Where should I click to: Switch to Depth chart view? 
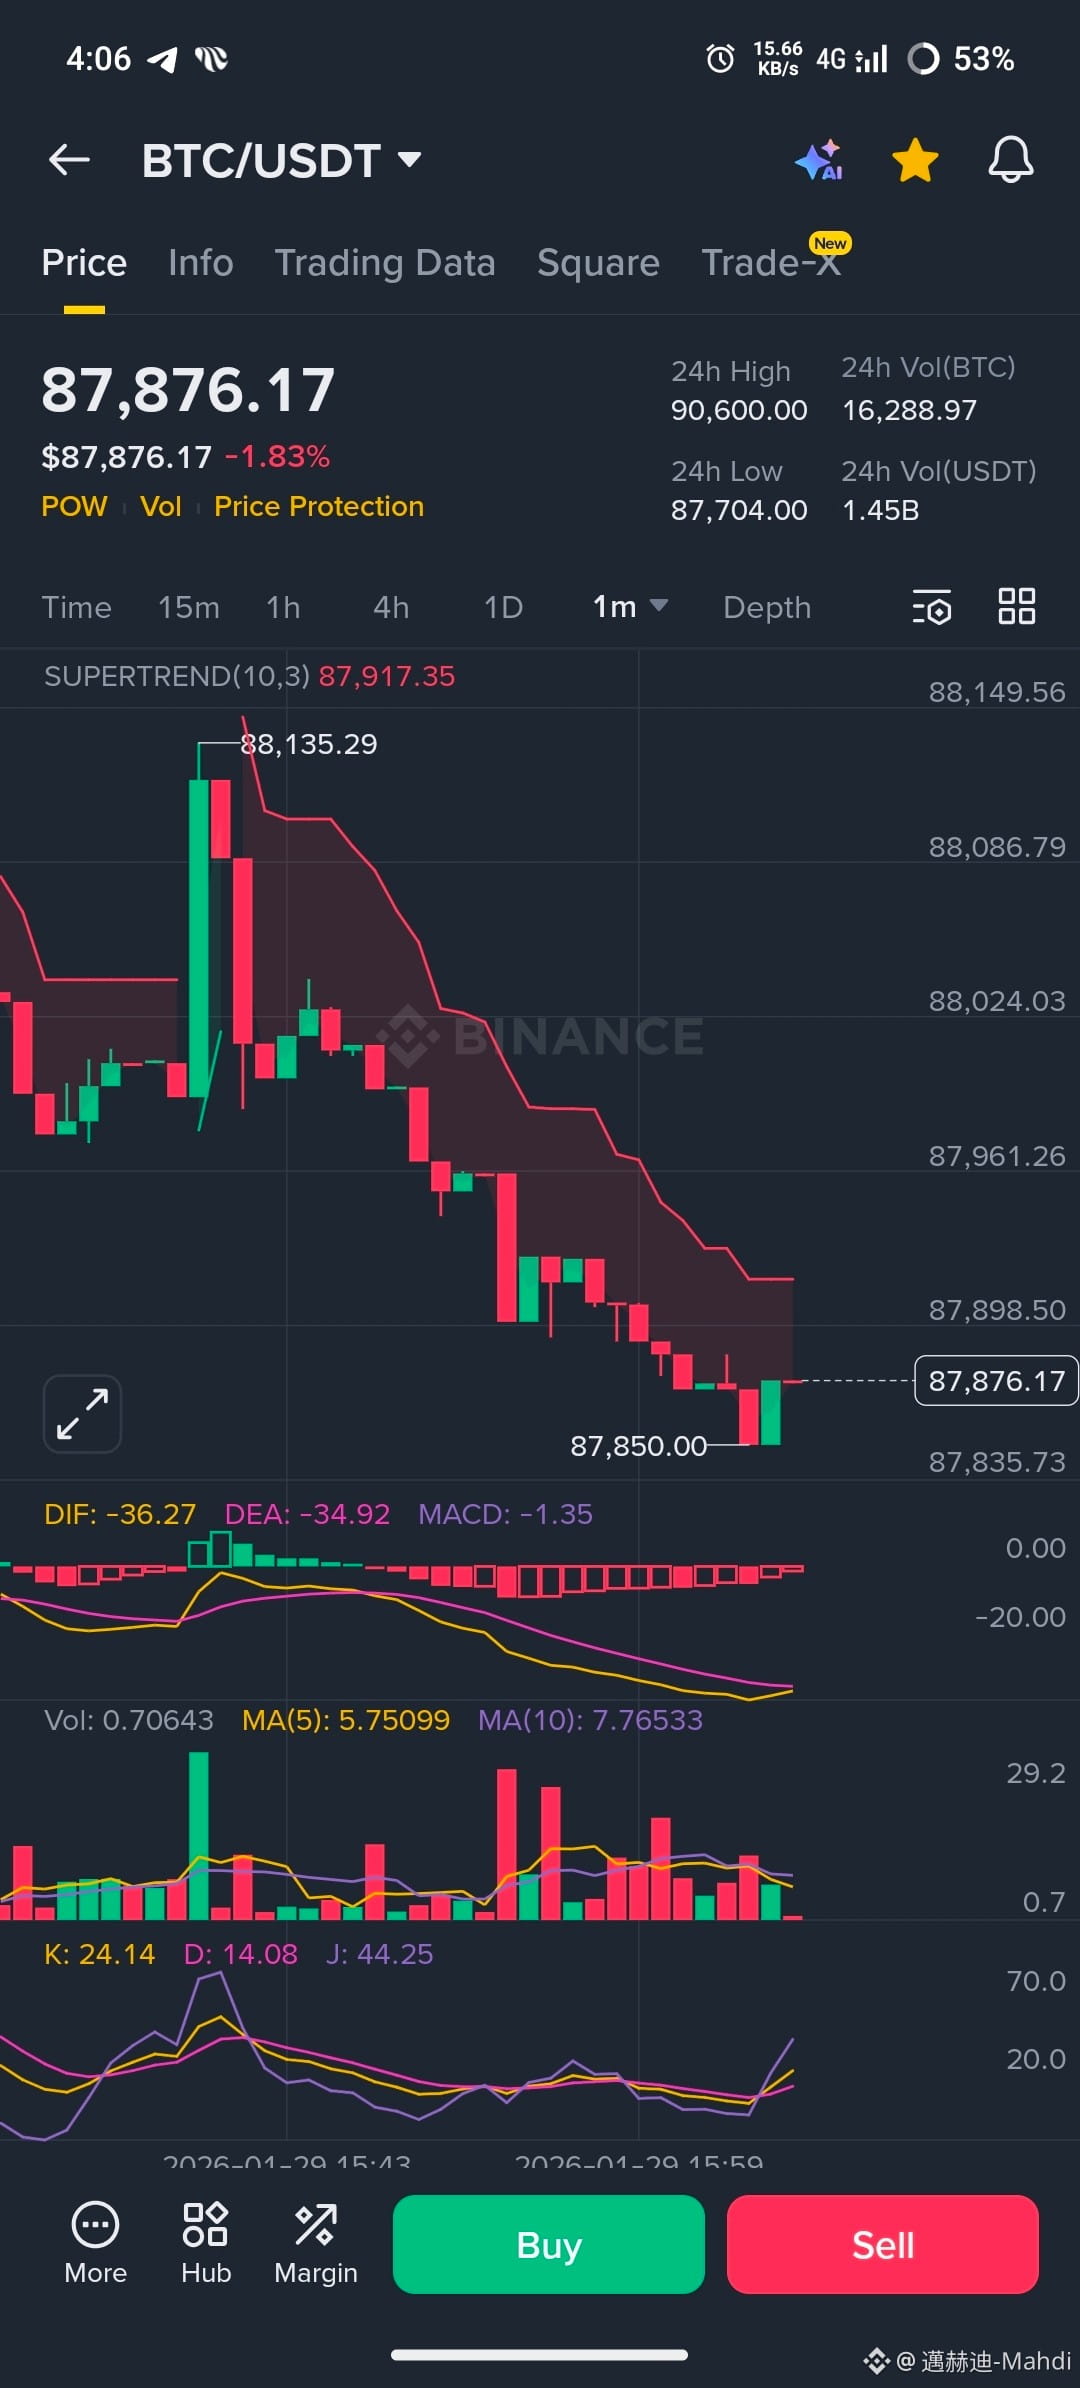(x=767, y=607)
